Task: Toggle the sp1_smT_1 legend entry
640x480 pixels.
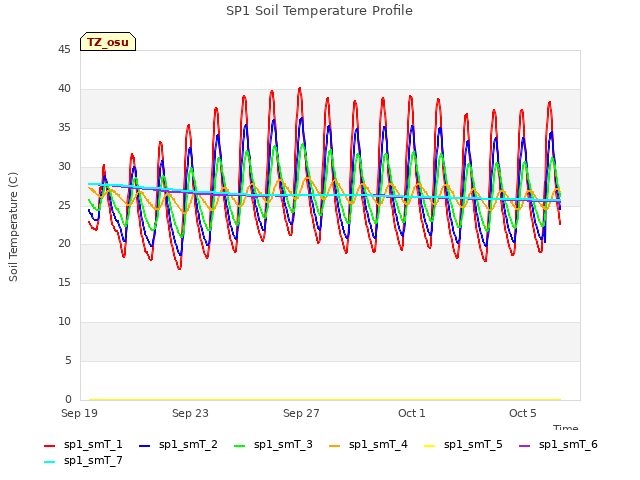Action: tap(83, 444)
